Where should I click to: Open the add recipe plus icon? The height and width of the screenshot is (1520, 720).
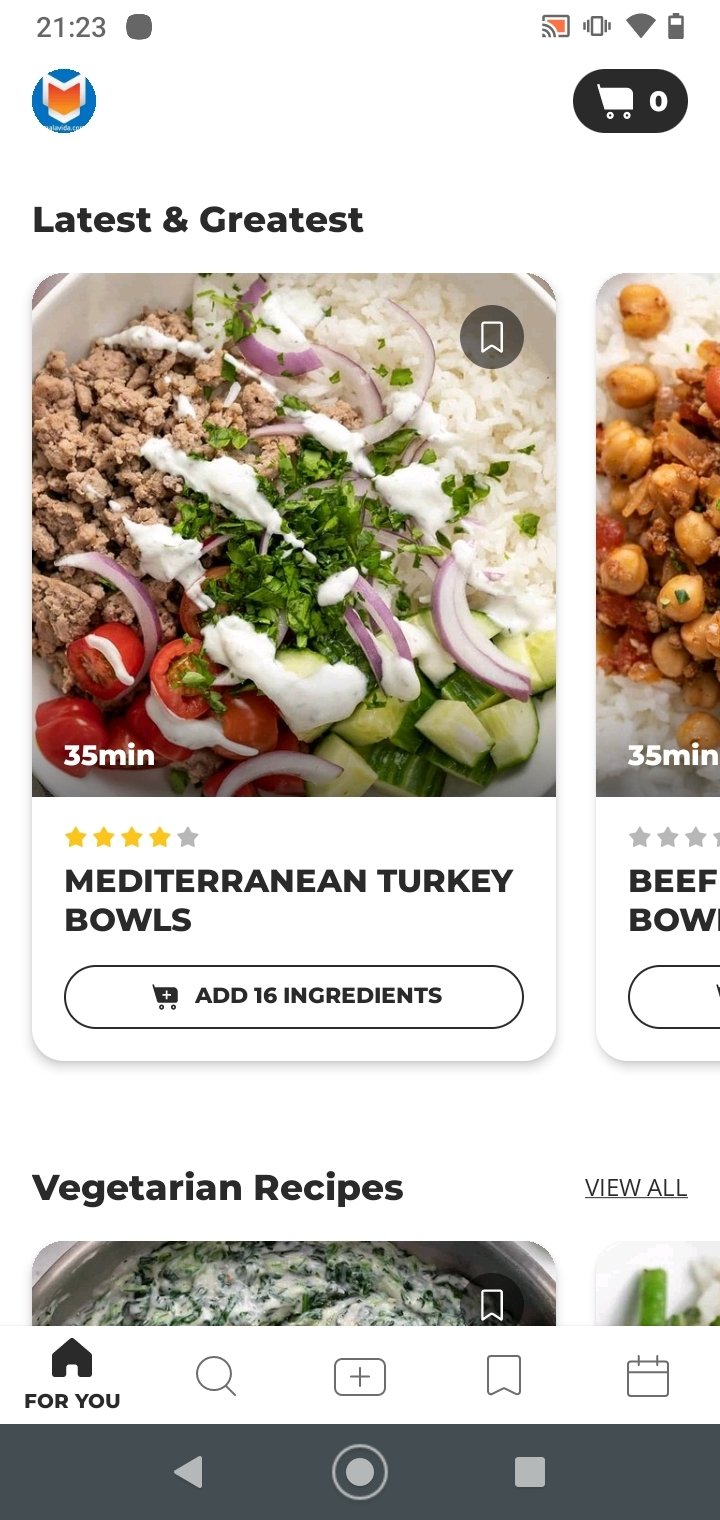360,1377
